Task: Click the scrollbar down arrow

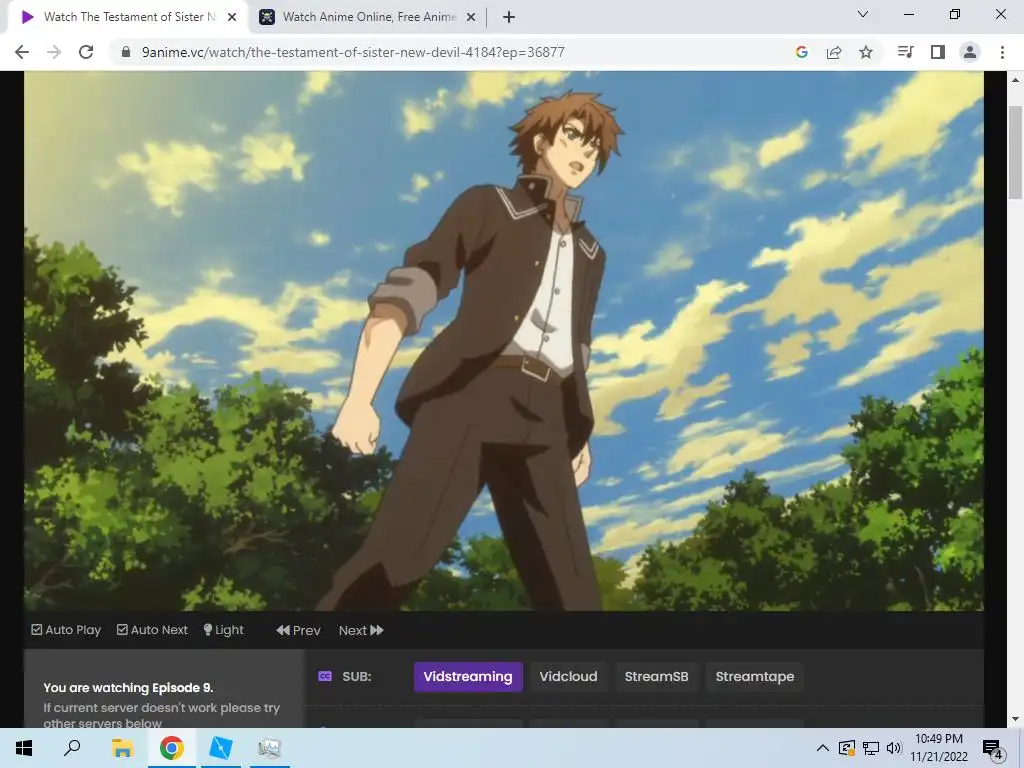Action: click(x=1015, y=720)
